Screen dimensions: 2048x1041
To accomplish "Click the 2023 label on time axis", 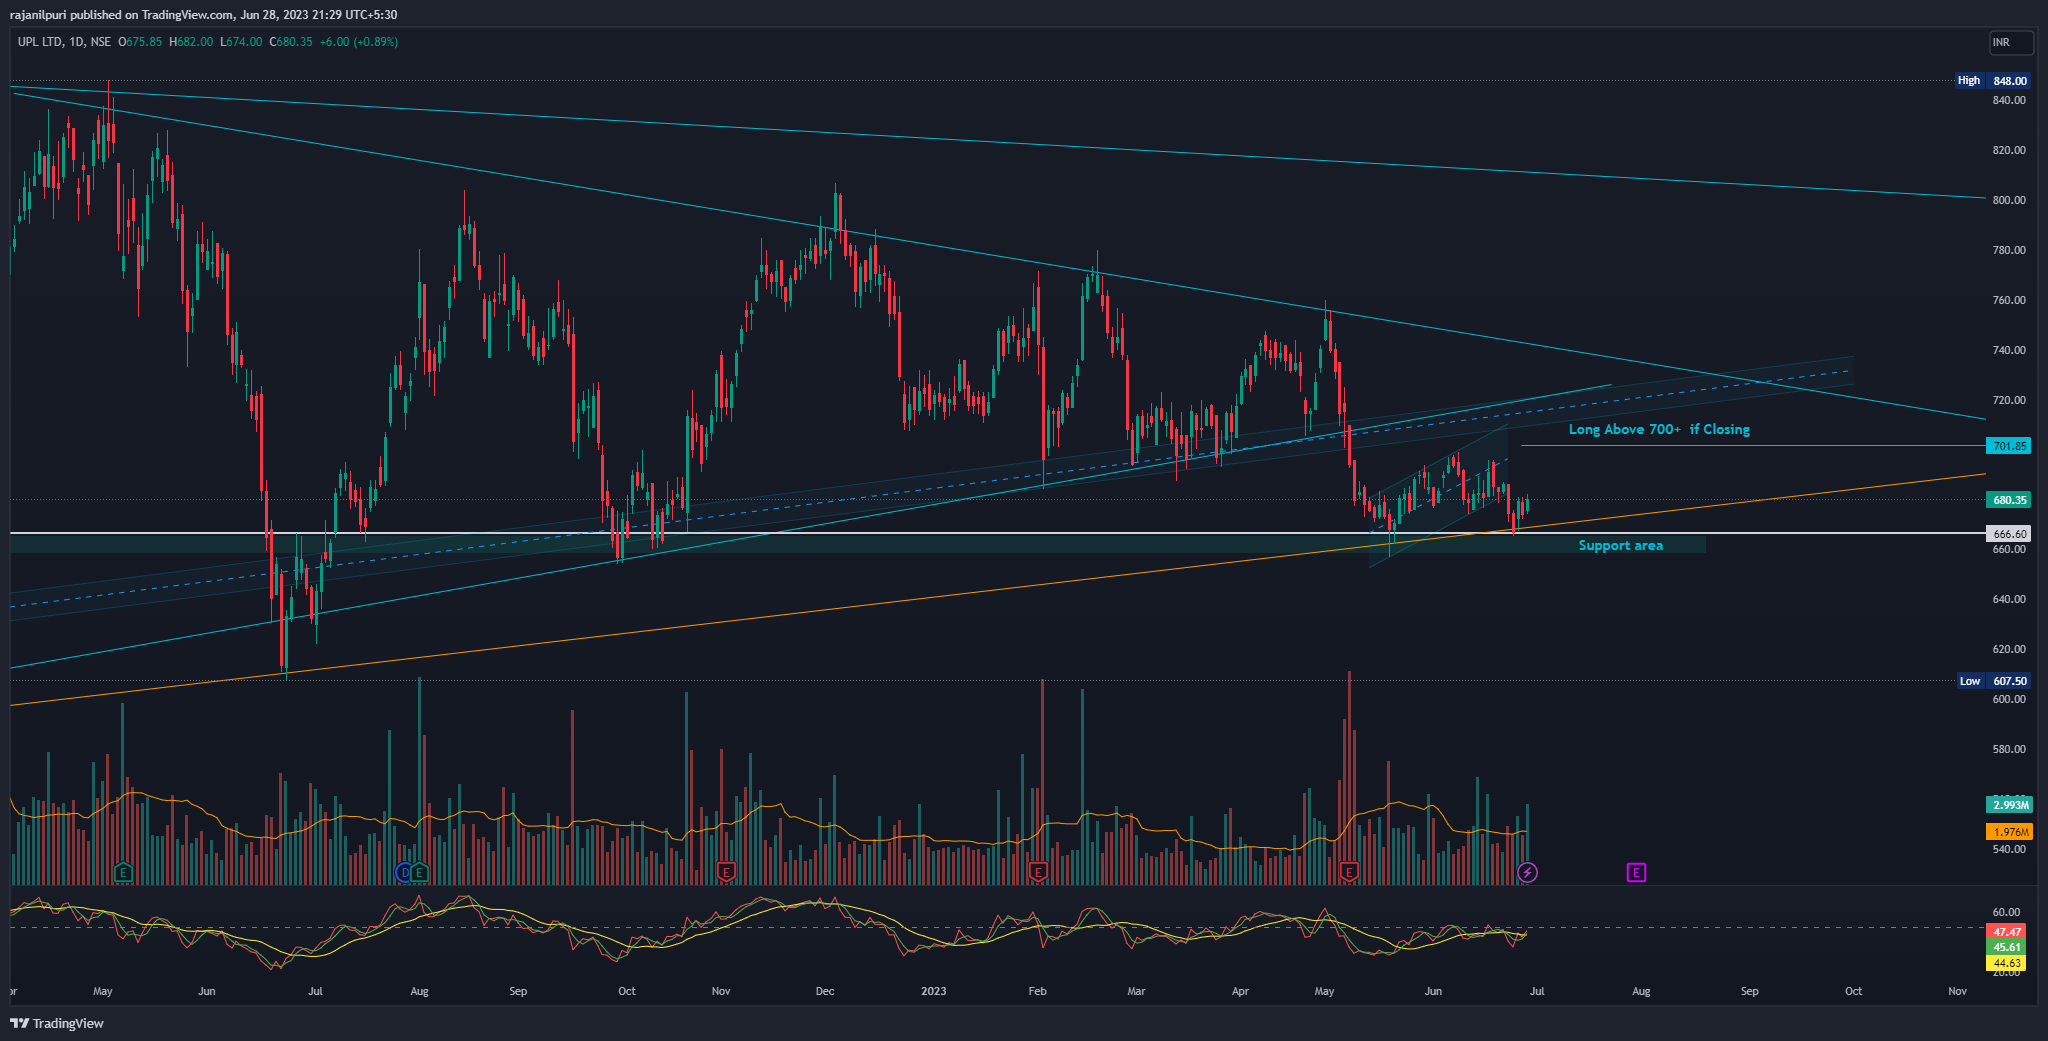I will (933, 991).
